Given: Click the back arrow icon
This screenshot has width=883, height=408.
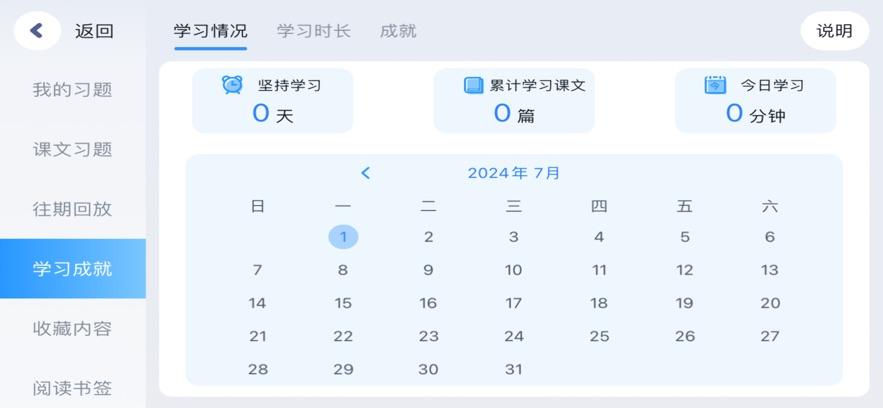Looking at the screenshot, I should pos(37,30).
